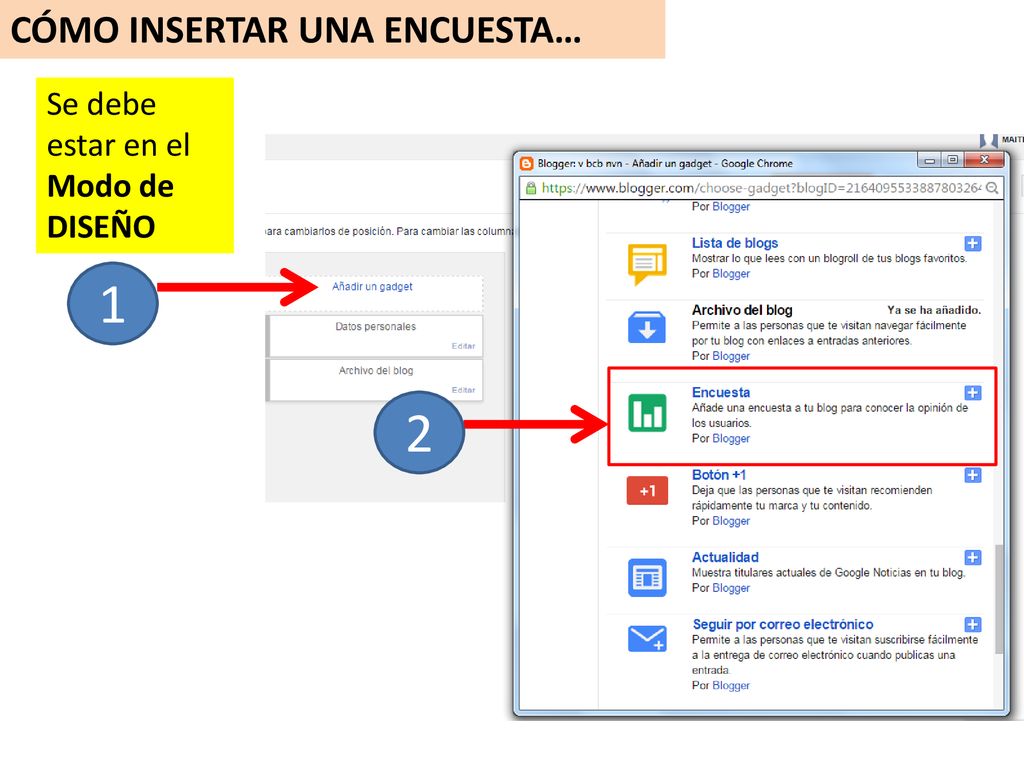Minimize the Añadir un gadget popup window

929,160
